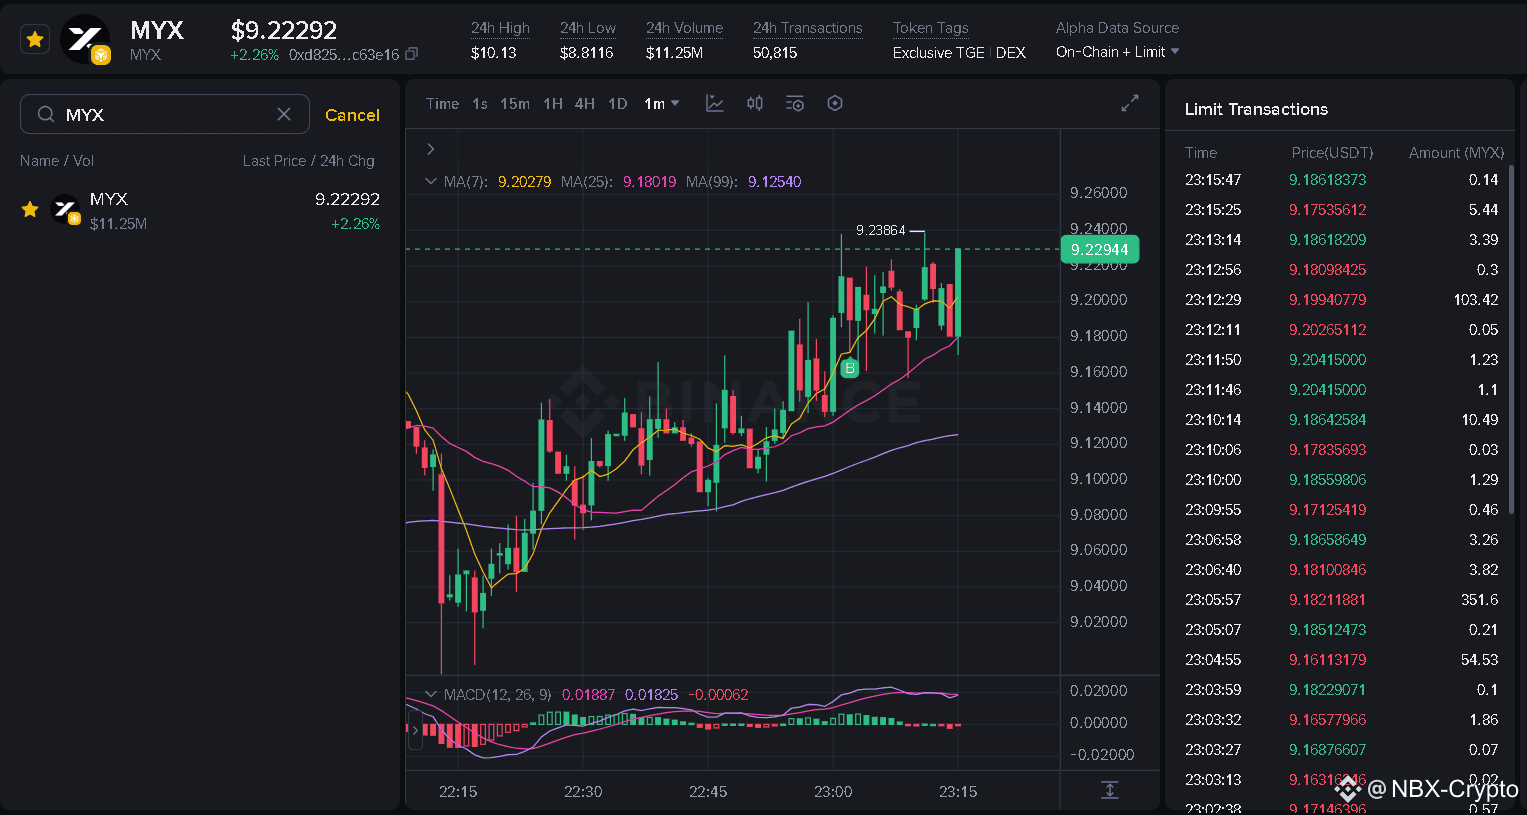Switch chart to the 15m interval
Image resolution: width=1527 pixels, height=815 pixels.
point(515,104)
